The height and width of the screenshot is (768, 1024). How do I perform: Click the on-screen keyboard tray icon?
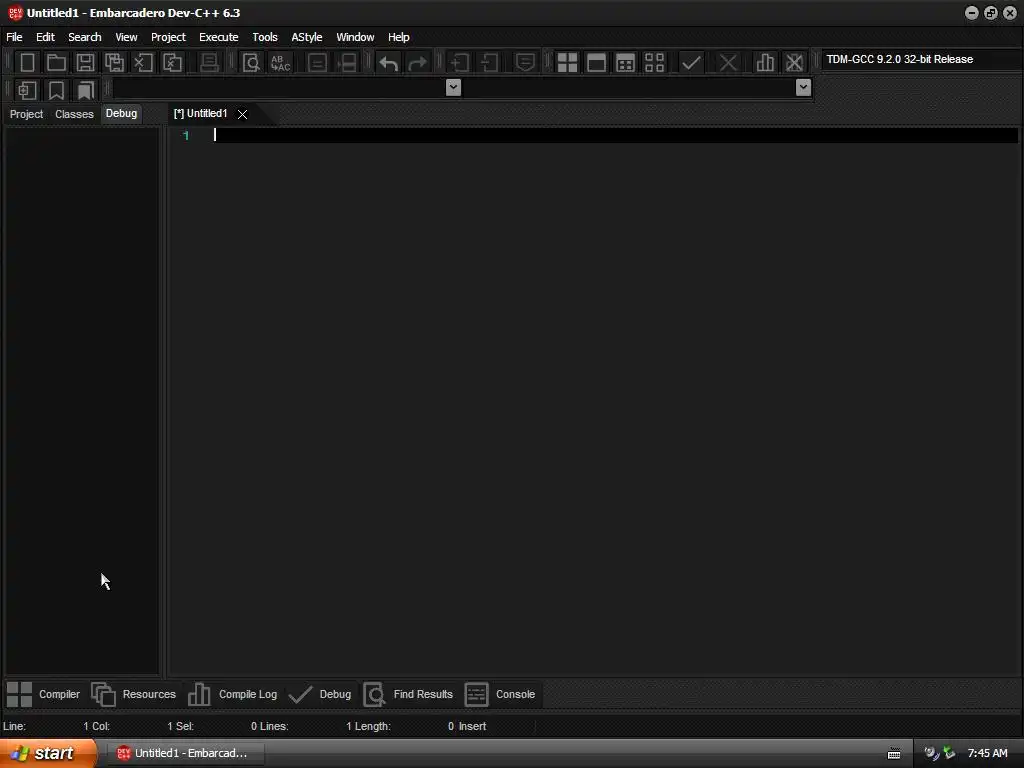pyautogui.click(x=894, y=754)
